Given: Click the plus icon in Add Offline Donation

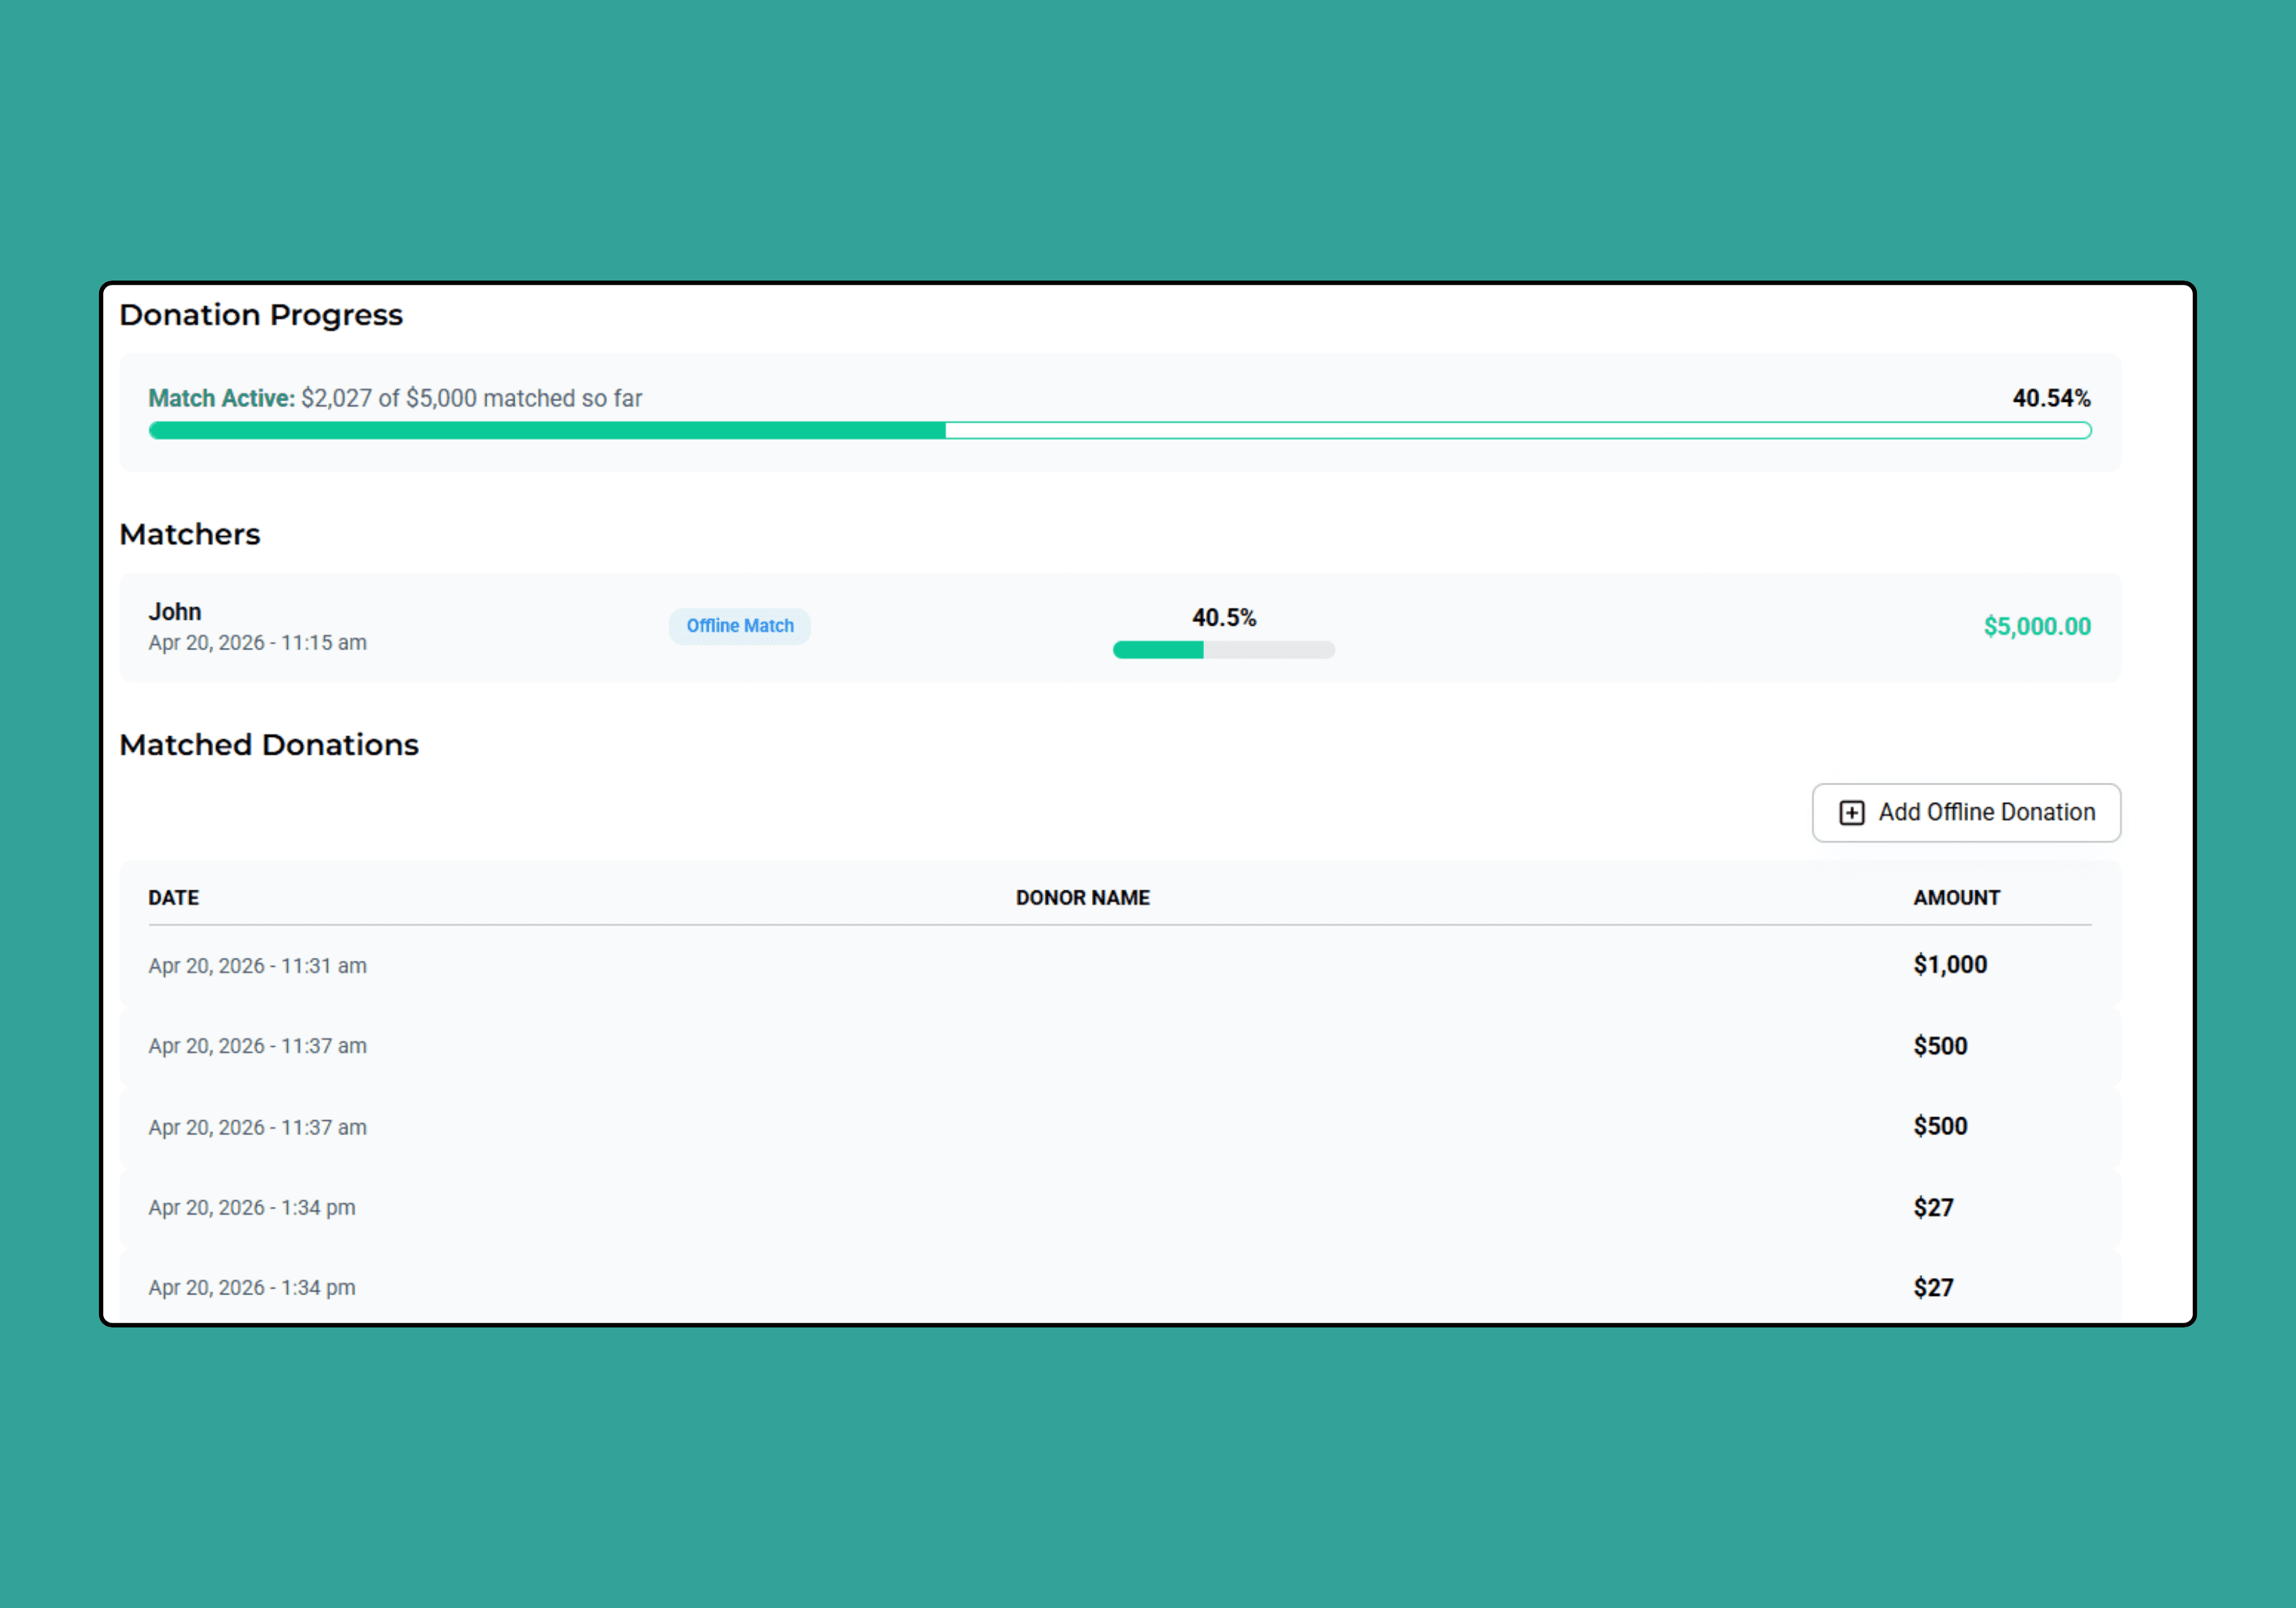Looking at the screenshot, I should coord(1851,813).
